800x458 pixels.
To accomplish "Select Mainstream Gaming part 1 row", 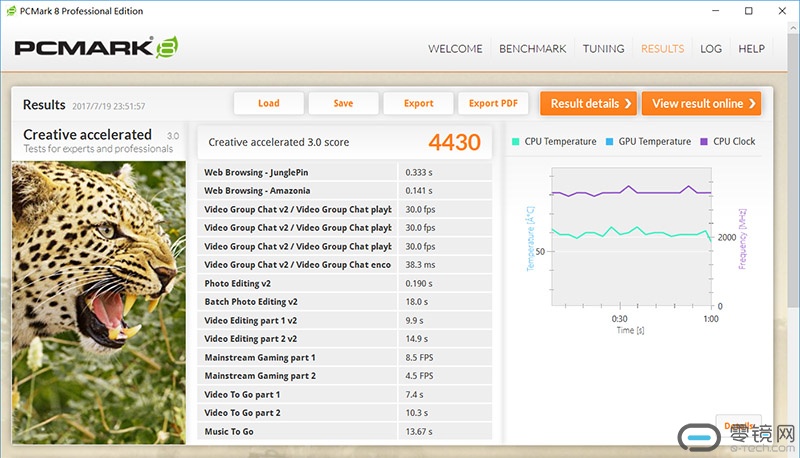I will point(344,358).
